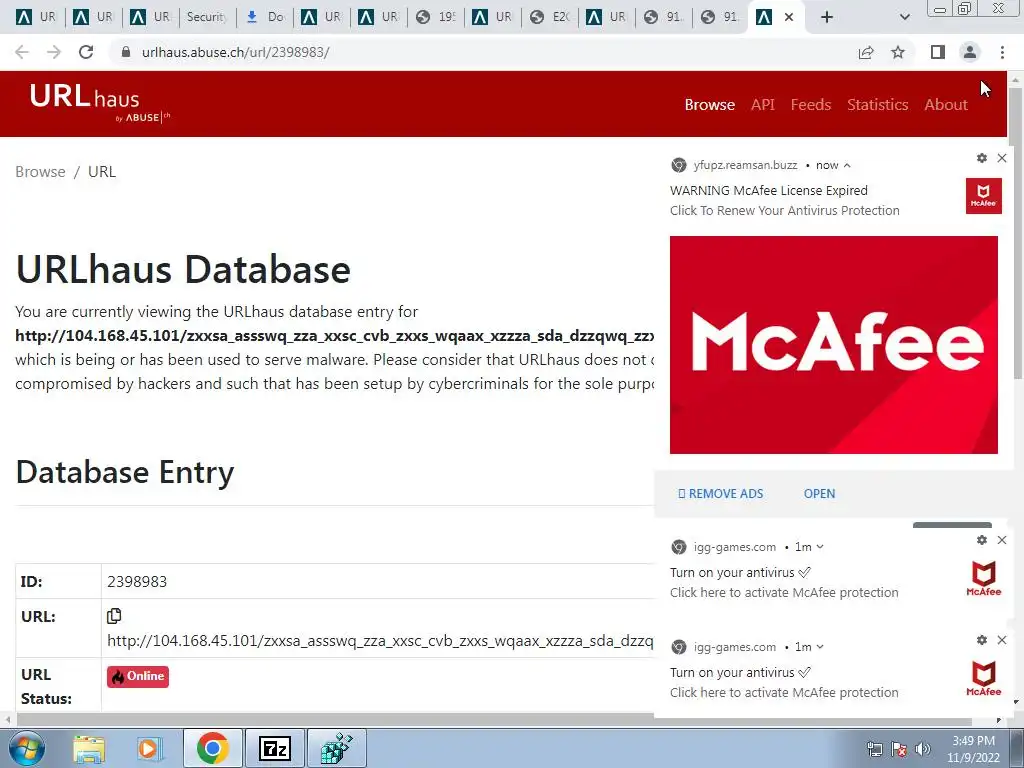Click the volume speaker tray icon
Viewport: 1024px width, 768px height.
923,749
